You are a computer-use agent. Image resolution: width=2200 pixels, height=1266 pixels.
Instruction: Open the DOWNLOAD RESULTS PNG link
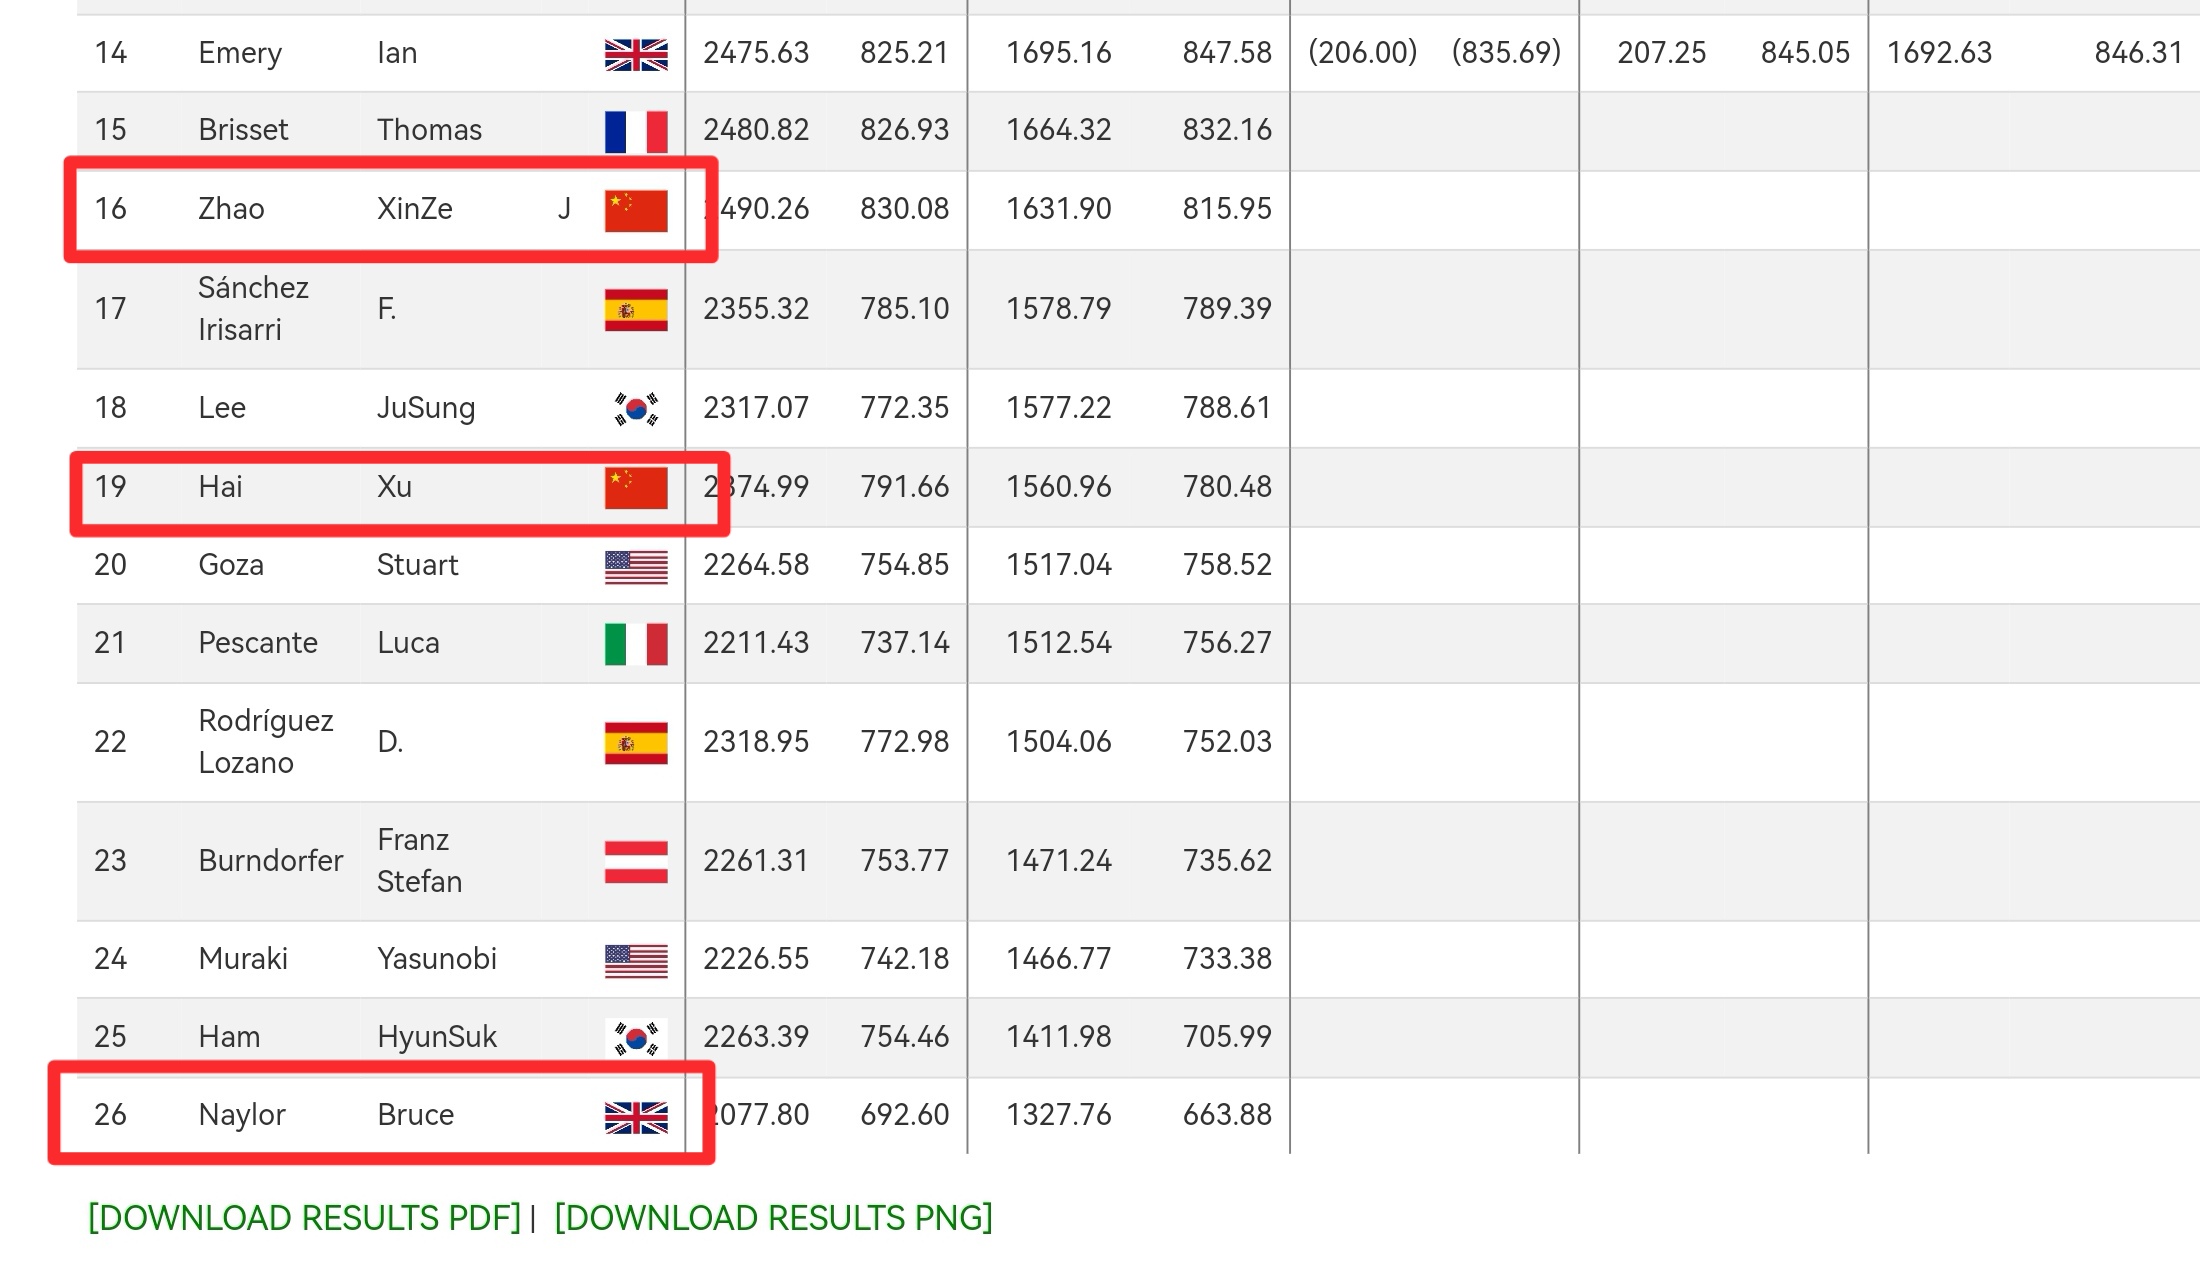point(772,1218)
